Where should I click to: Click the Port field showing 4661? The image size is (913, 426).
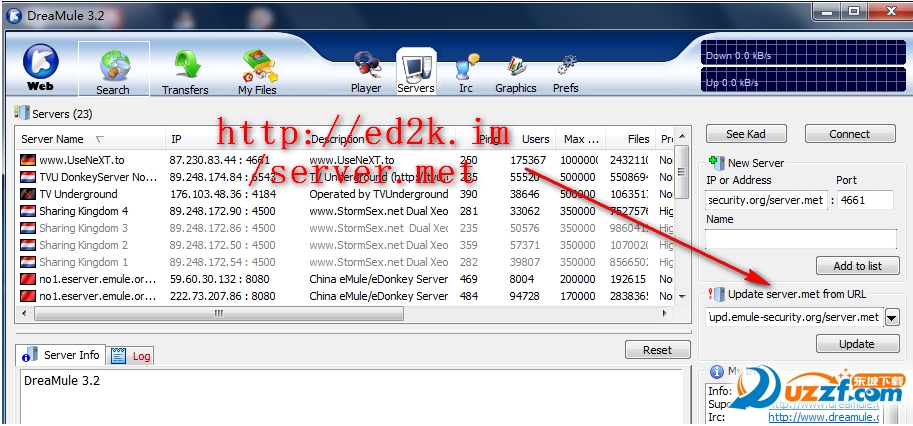point(865,200)
